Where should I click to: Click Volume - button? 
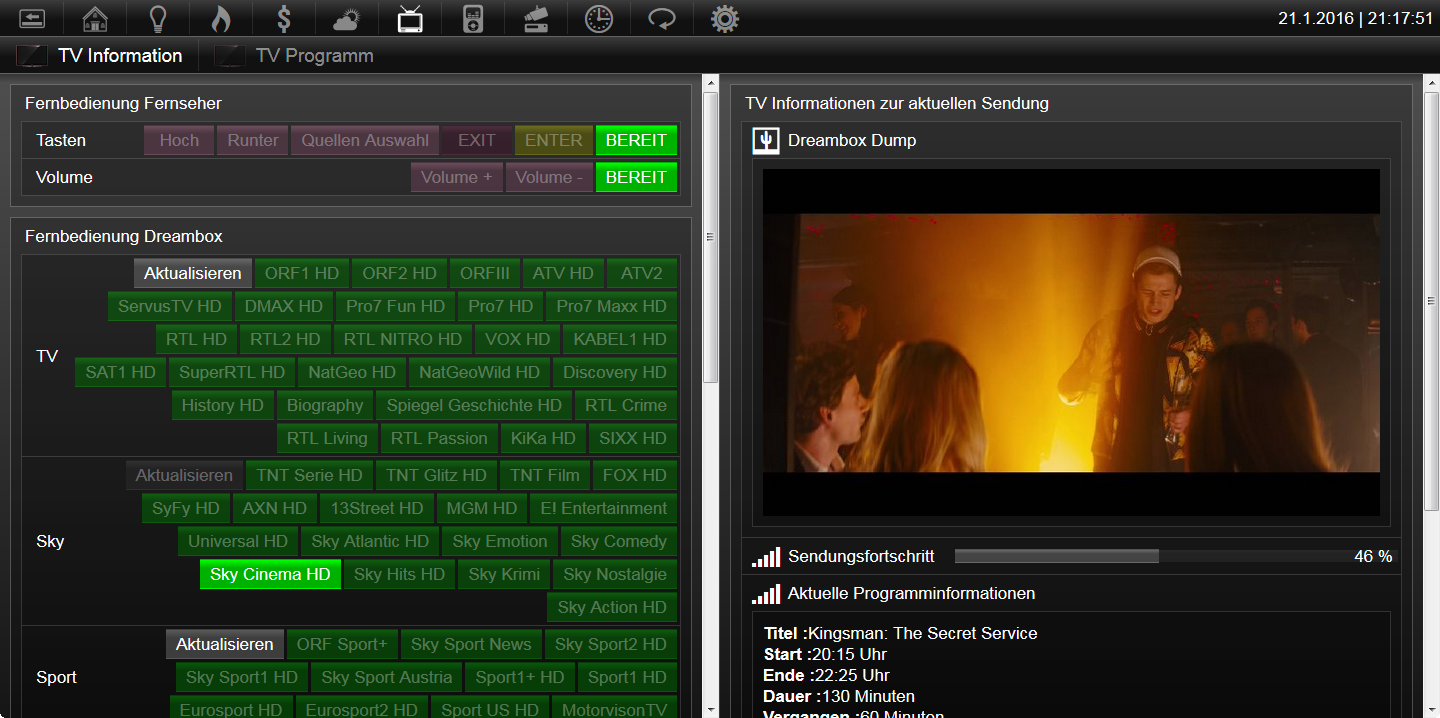[x=550, y=178]
